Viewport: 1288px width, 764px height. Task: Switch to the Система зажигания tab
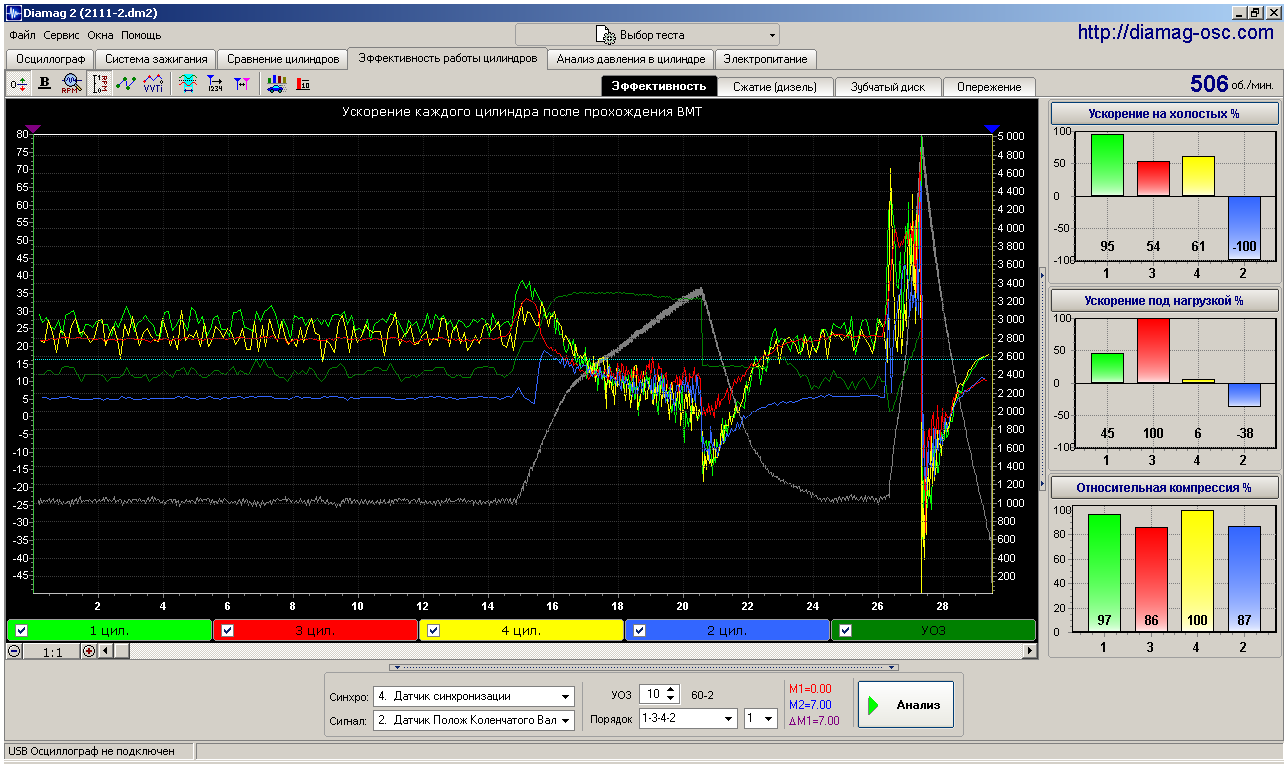(x=156, y=59)
